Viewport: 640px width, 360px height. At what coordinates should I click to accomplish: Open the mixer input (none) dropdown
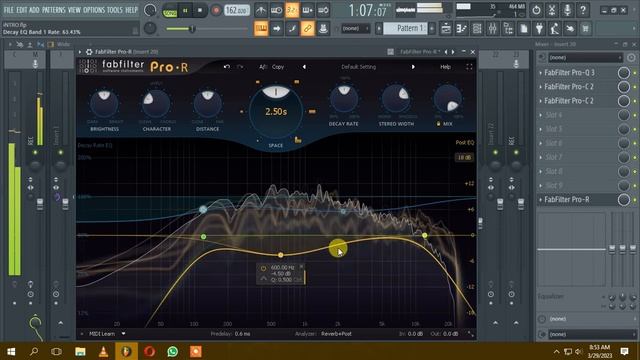tap(585, 58)
